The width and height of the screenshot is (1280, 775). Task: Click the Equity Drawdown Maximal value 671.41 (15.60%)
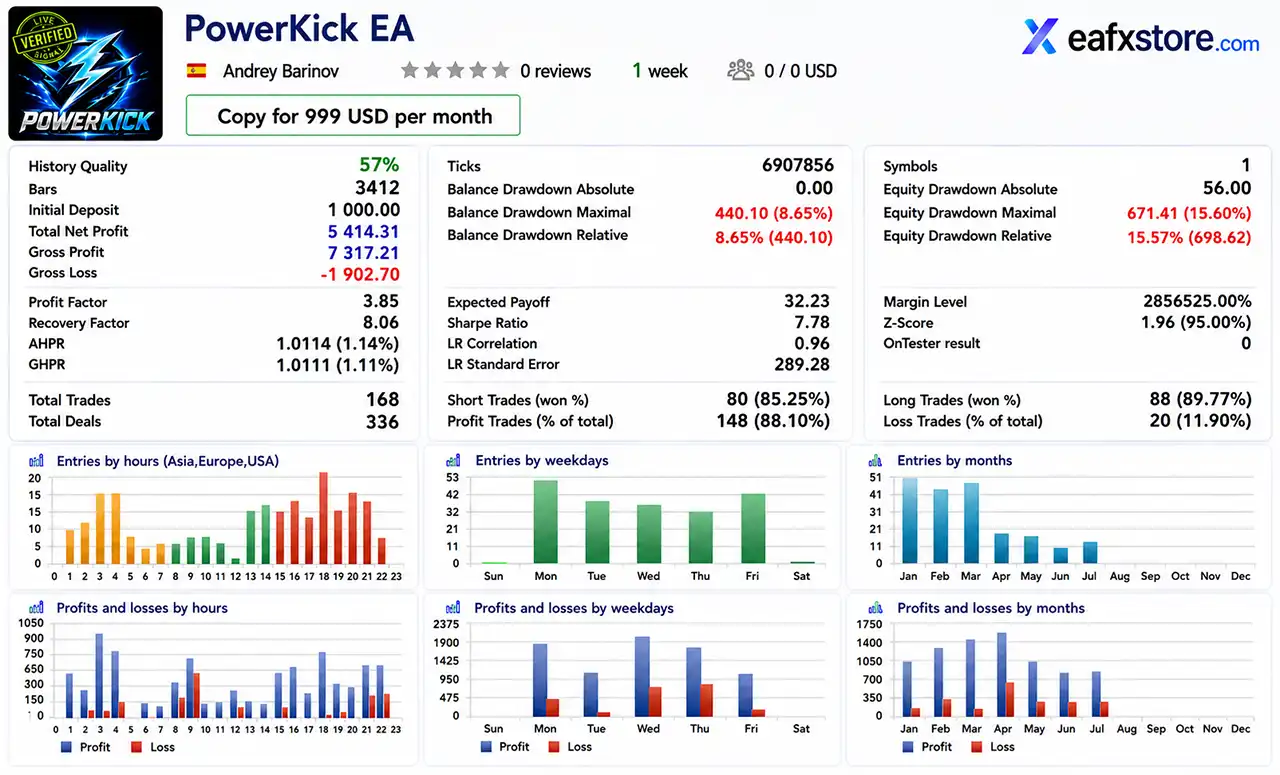(1189, 213)
